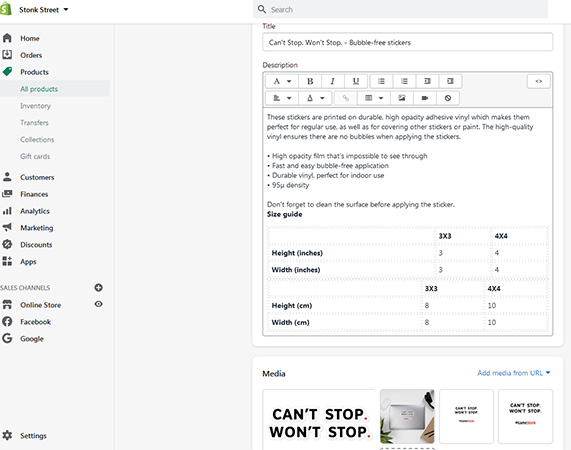The height and width of the screenshot is (450, 571).
Task: Open Products in sidebar
Action: 34,72
